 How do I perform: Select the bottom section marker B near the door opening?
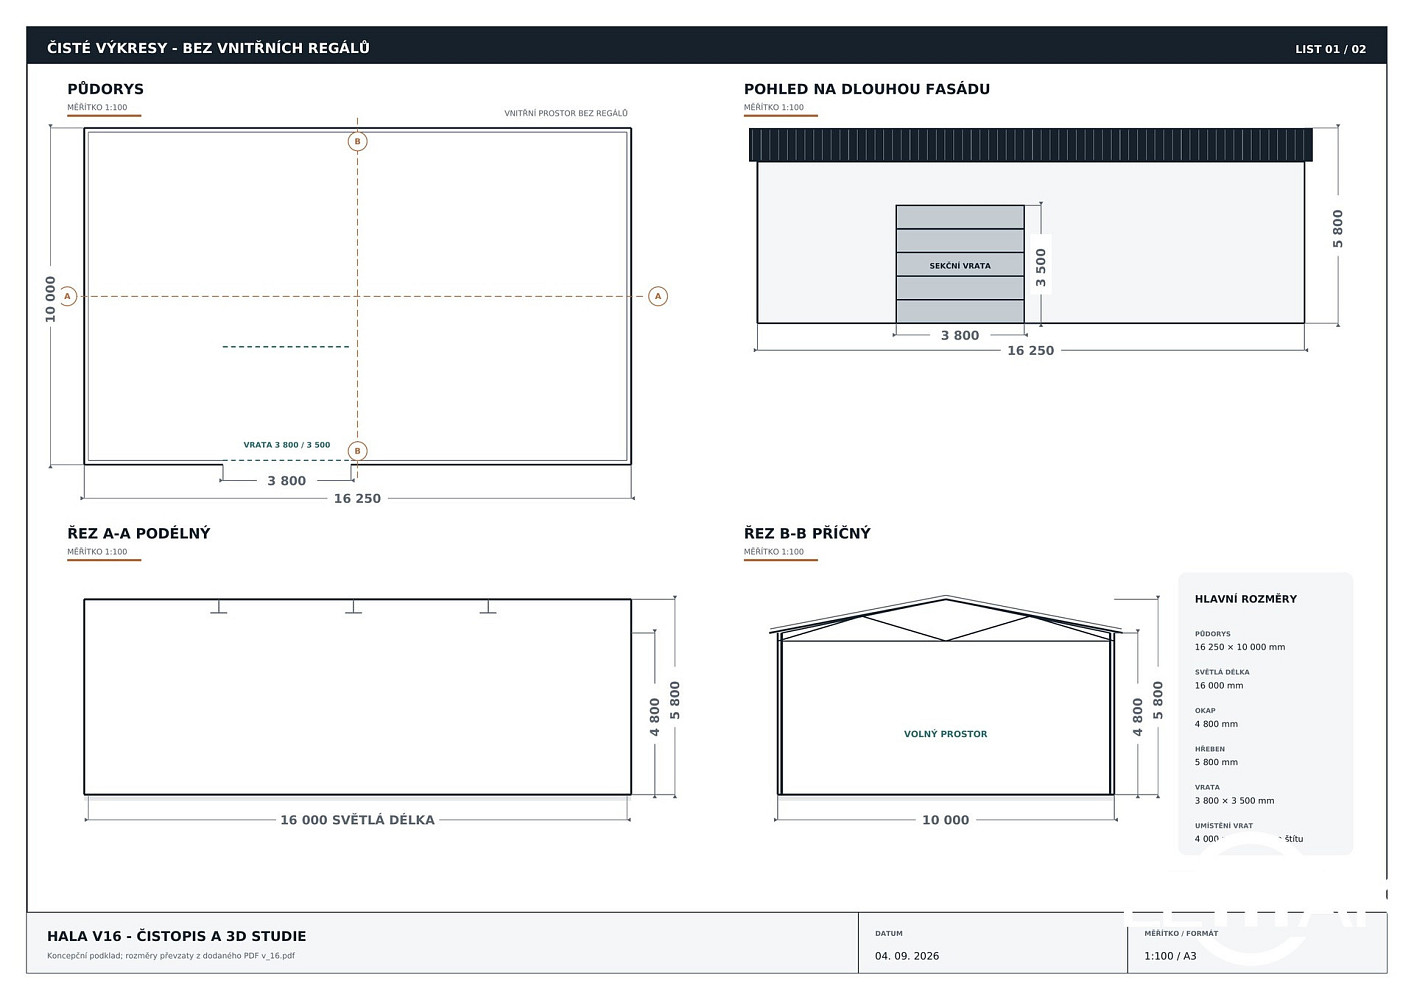[x=357, y=451]
